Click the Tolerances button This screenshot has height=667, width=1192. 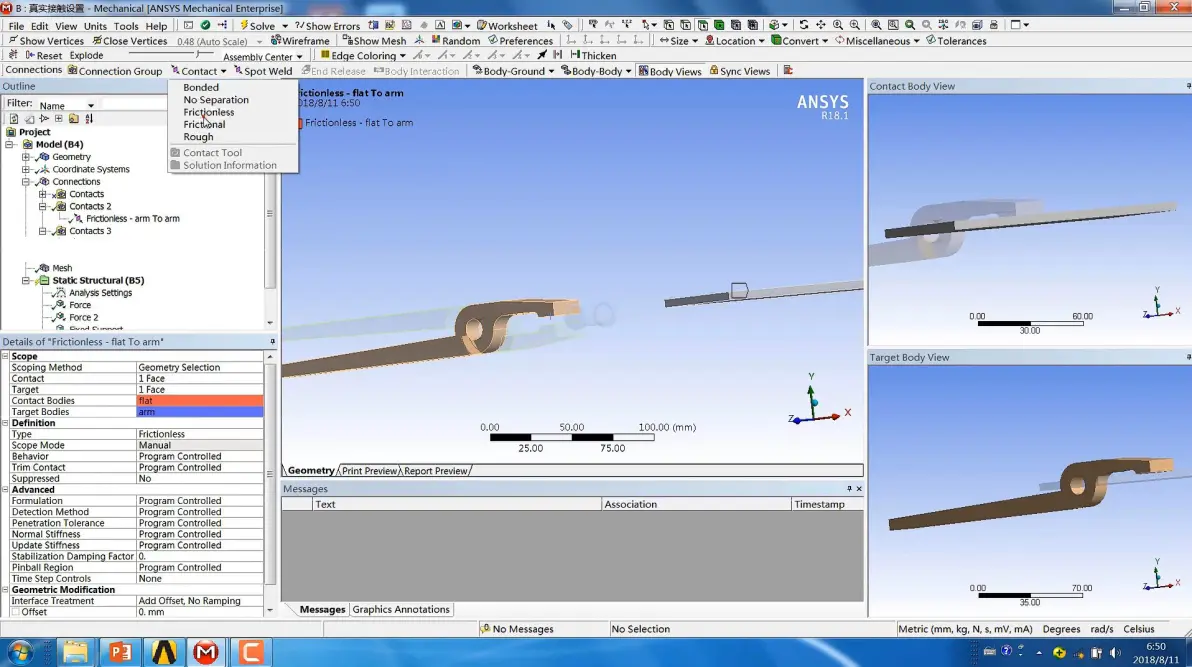(x=956, y=40)
